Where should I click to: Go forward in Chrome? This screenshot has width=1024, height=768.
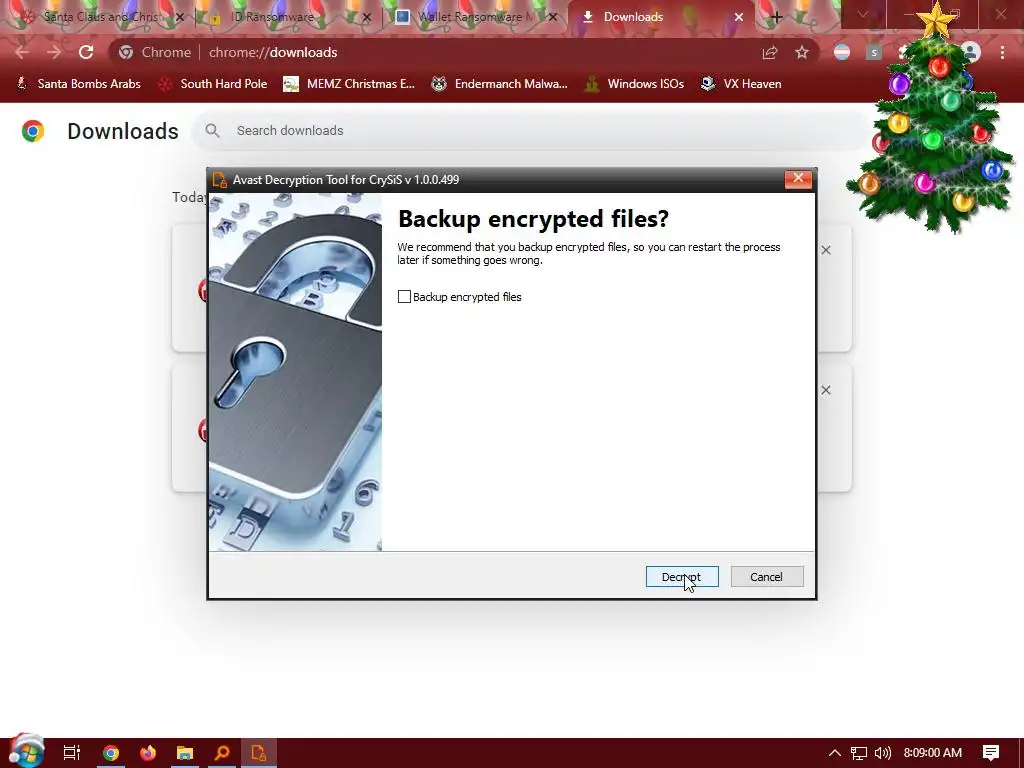pos(54,52)
